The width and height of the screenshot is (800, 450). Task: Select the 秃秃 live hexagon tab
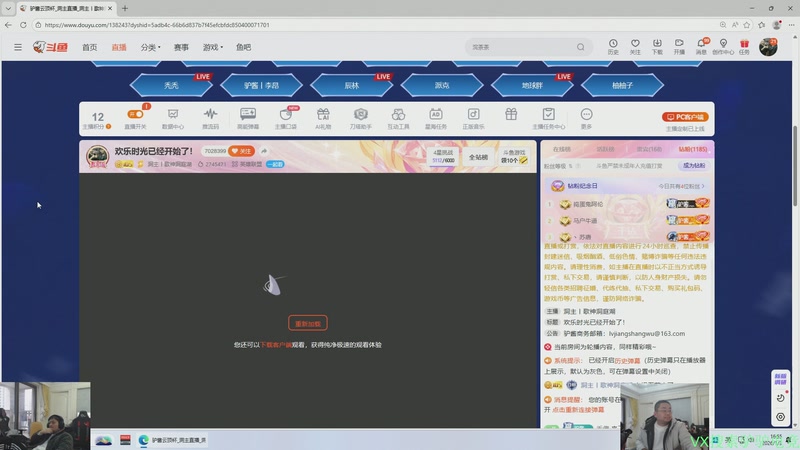[171, 85]
